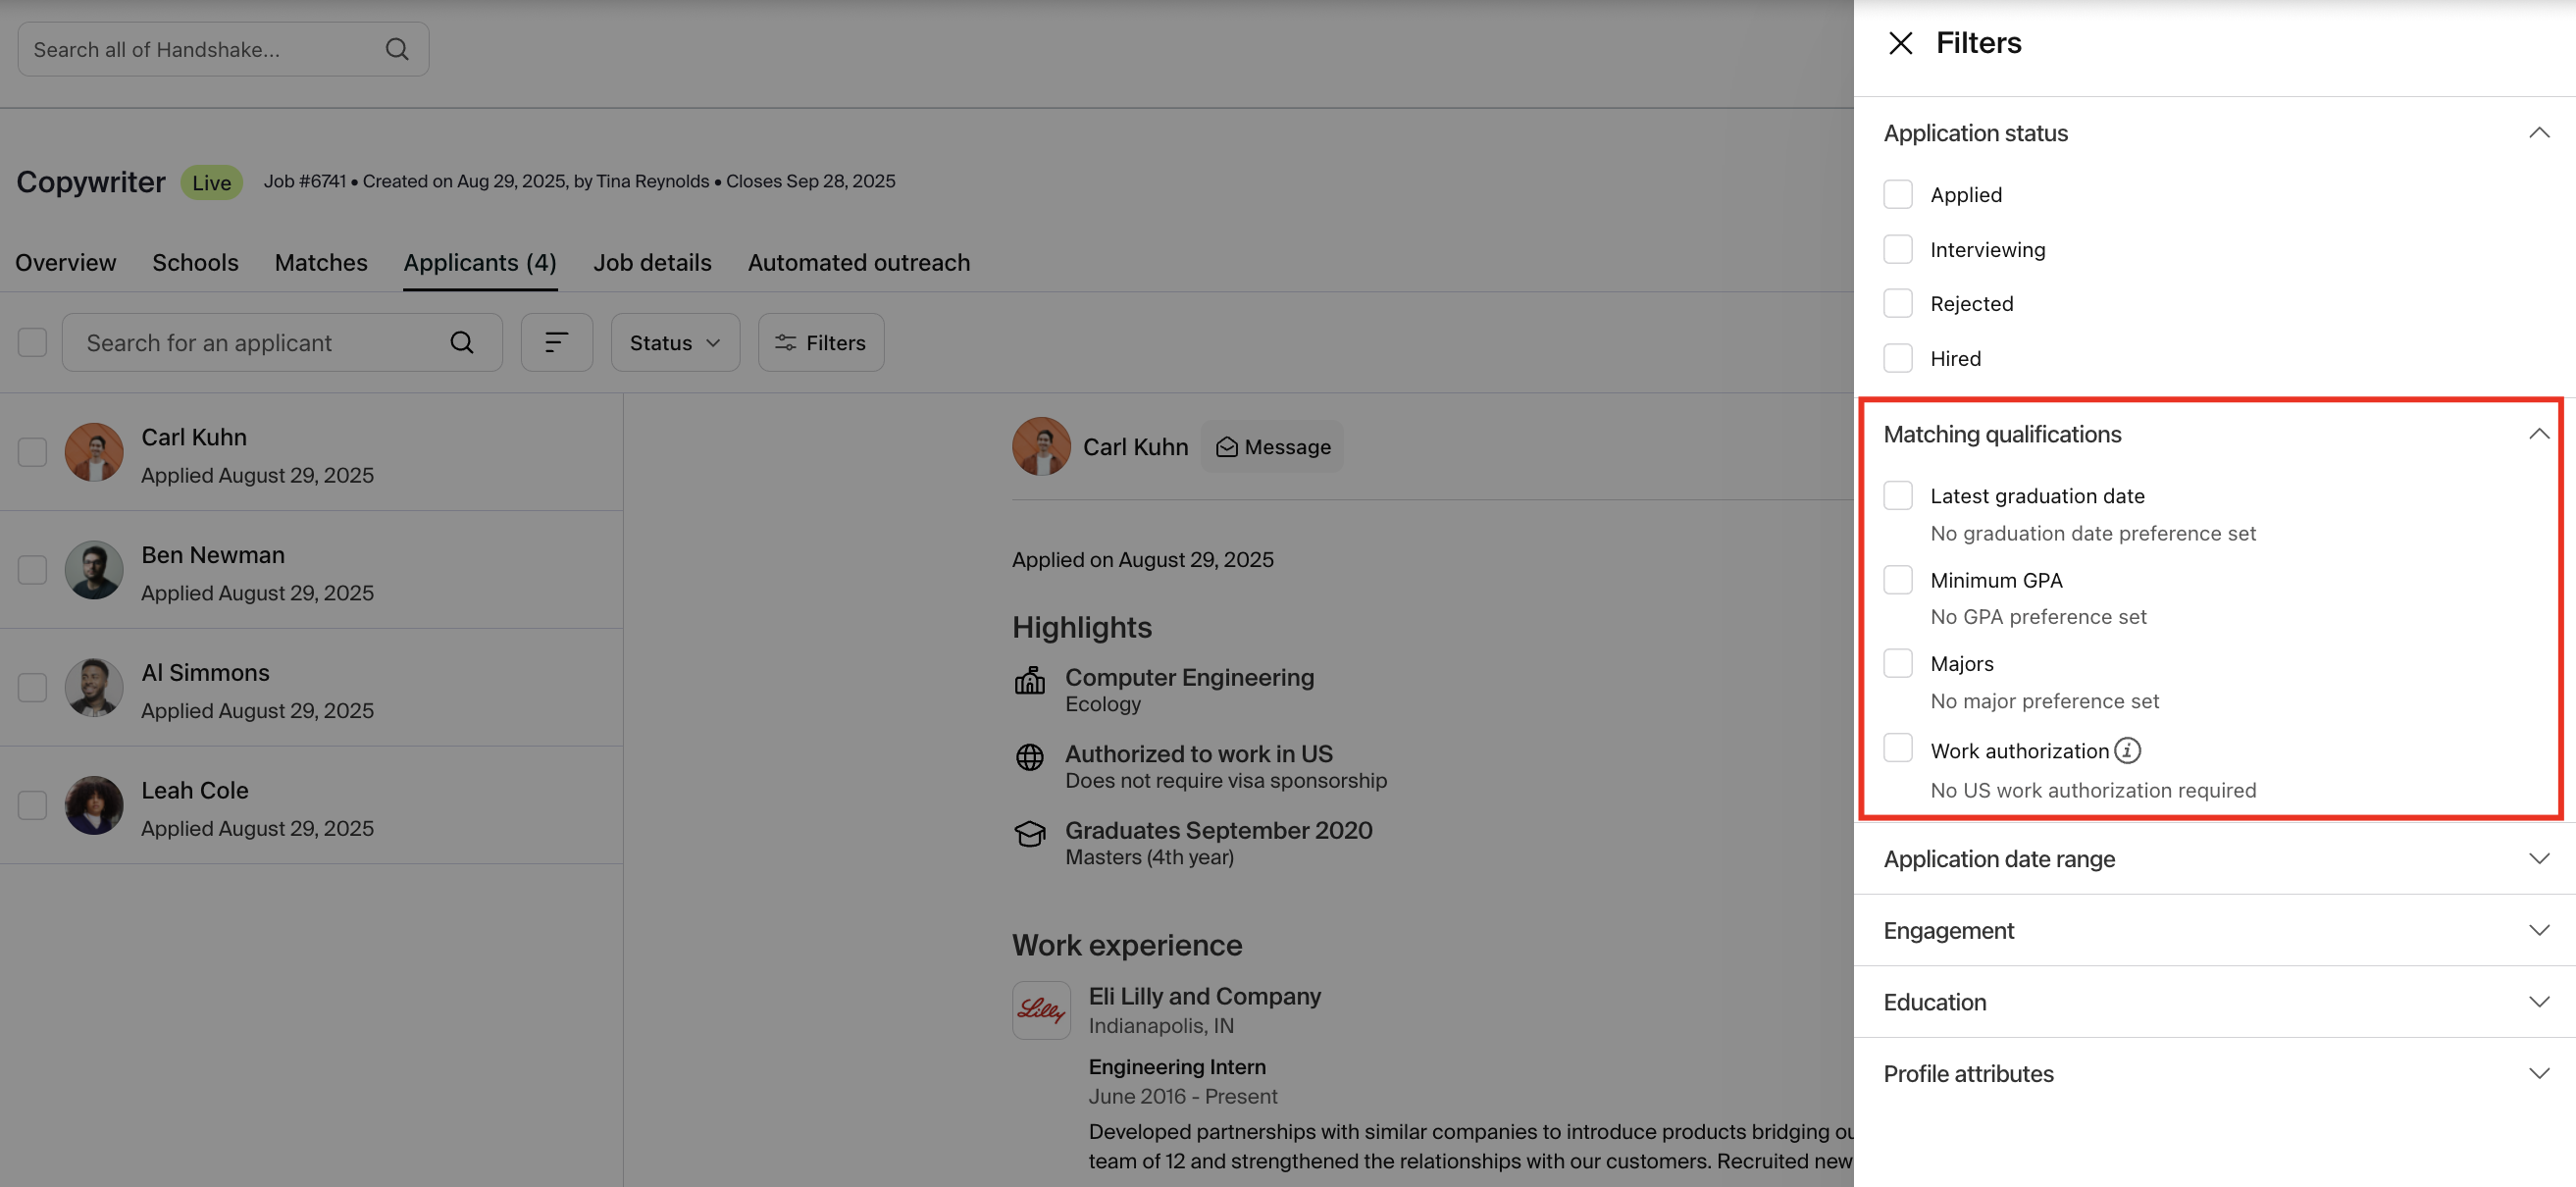The image size is (2576, 1187).
Task: Click Al Simmons' profile photo
Action: pyautogui.click(x=94, y=687)
